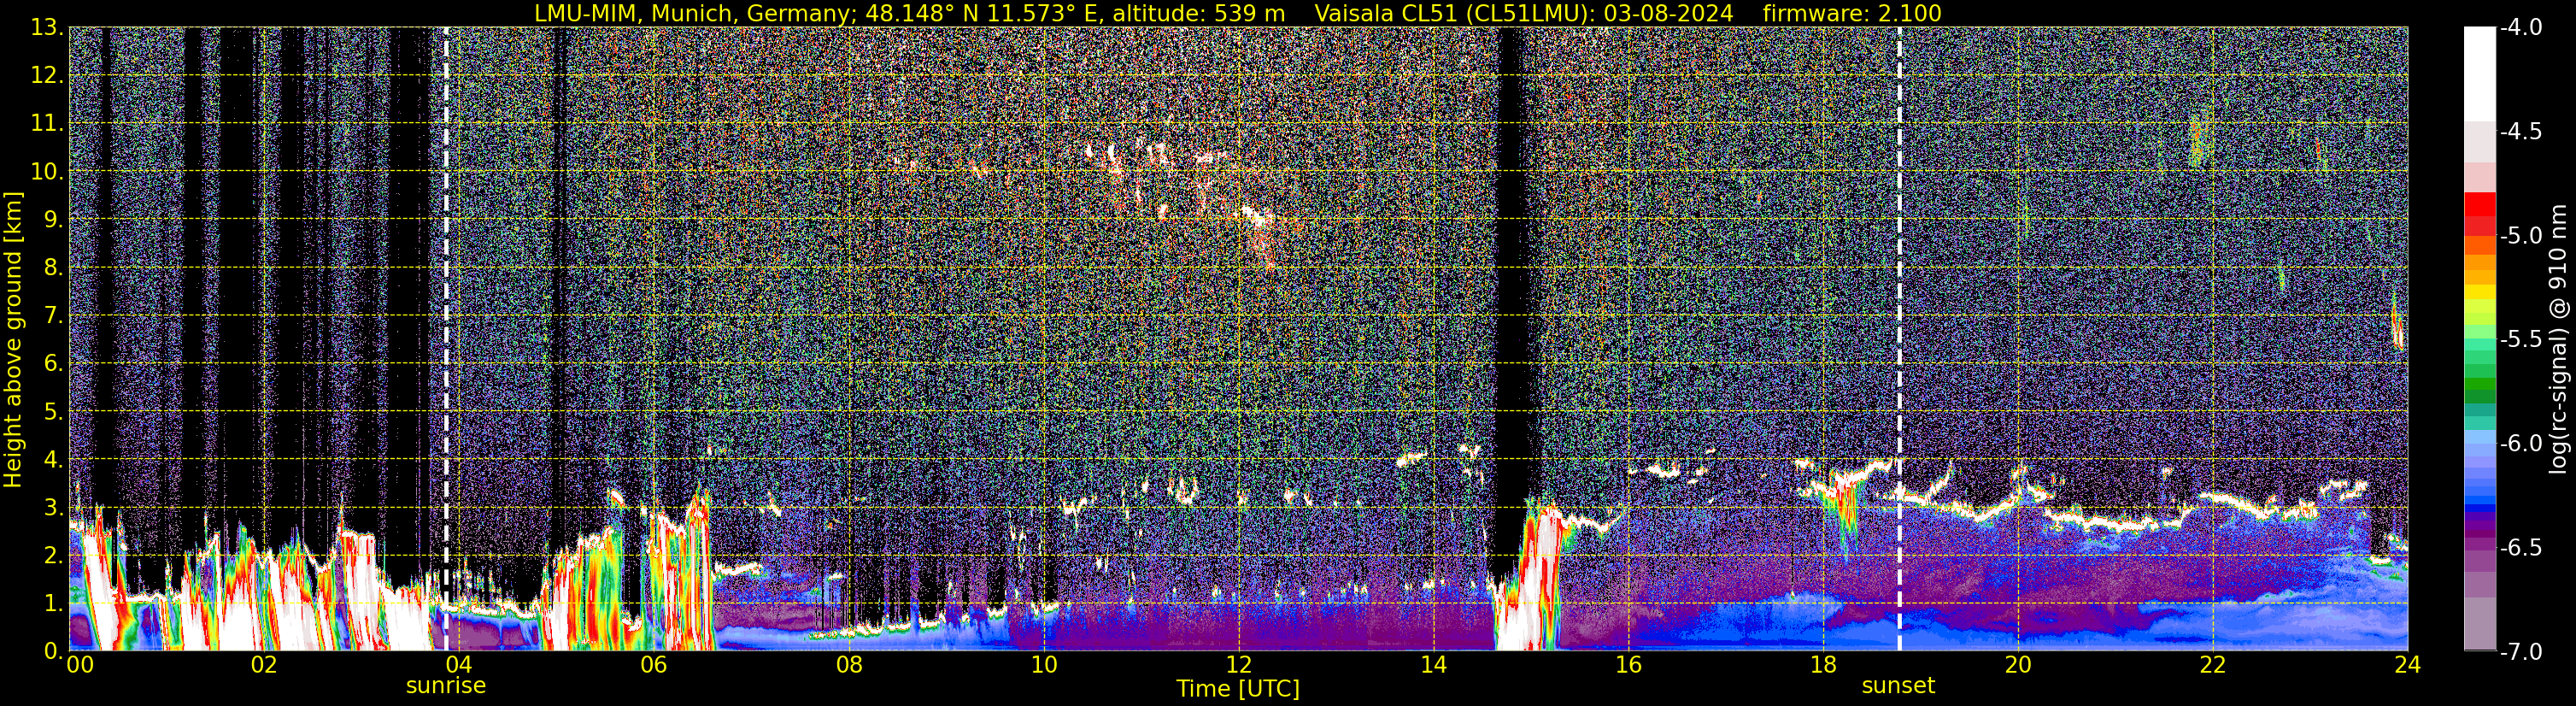Viewport: 2576px width, 706px height.
Task: Click the height axis tick label '6.'
Action: (53, 364)
